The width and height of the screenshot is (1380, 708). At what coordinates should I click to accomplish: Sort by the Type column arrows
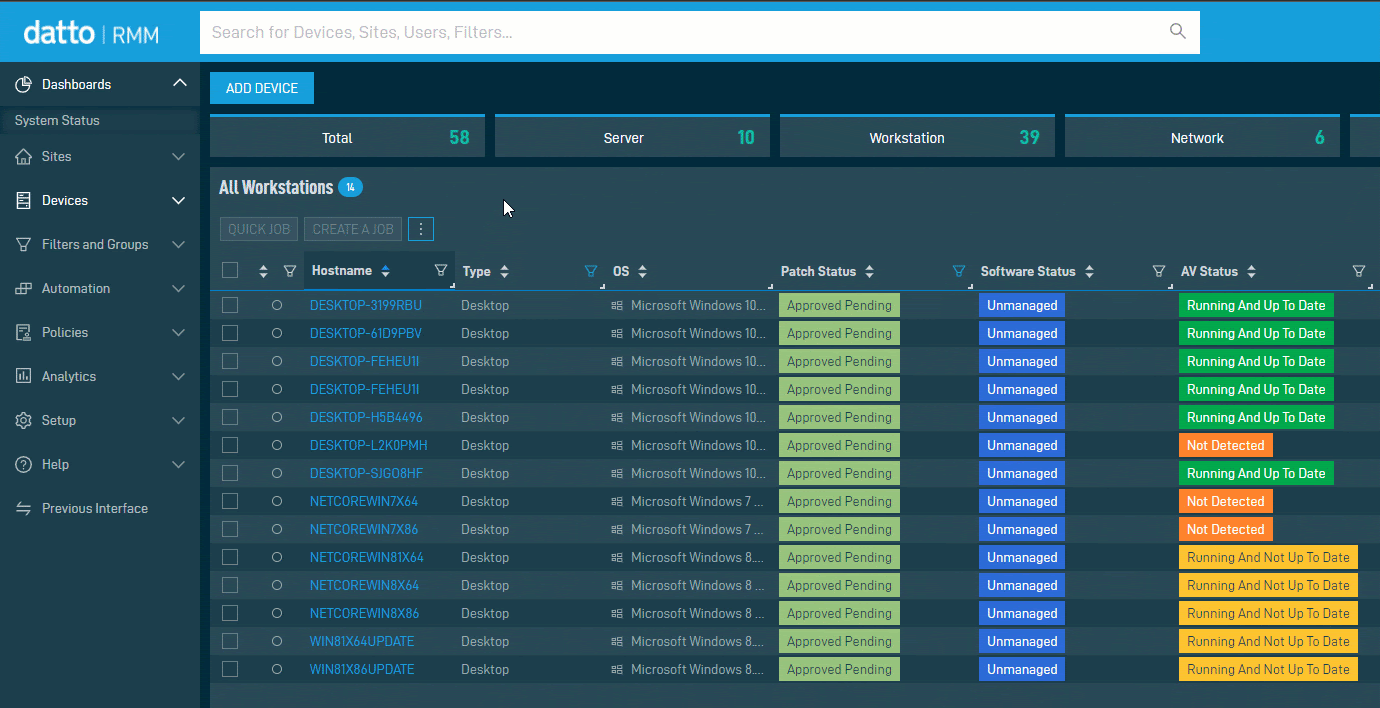[x=504, y=272]
